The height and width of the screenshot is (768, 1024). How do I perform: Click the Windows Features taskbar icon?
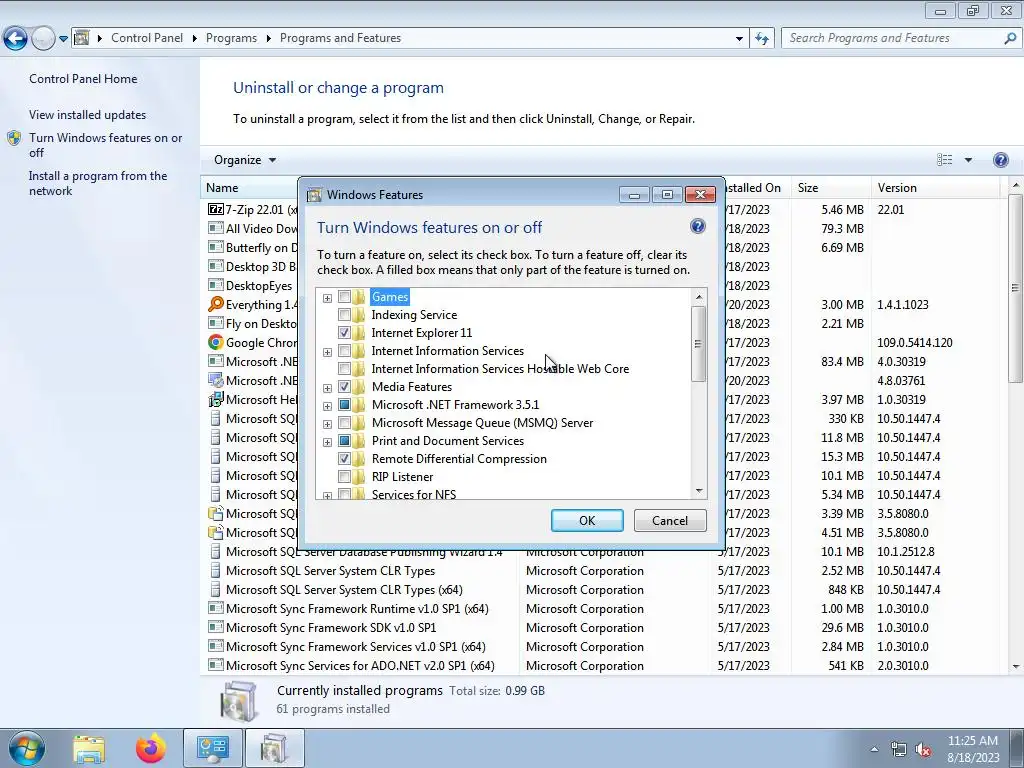[274, 748]
